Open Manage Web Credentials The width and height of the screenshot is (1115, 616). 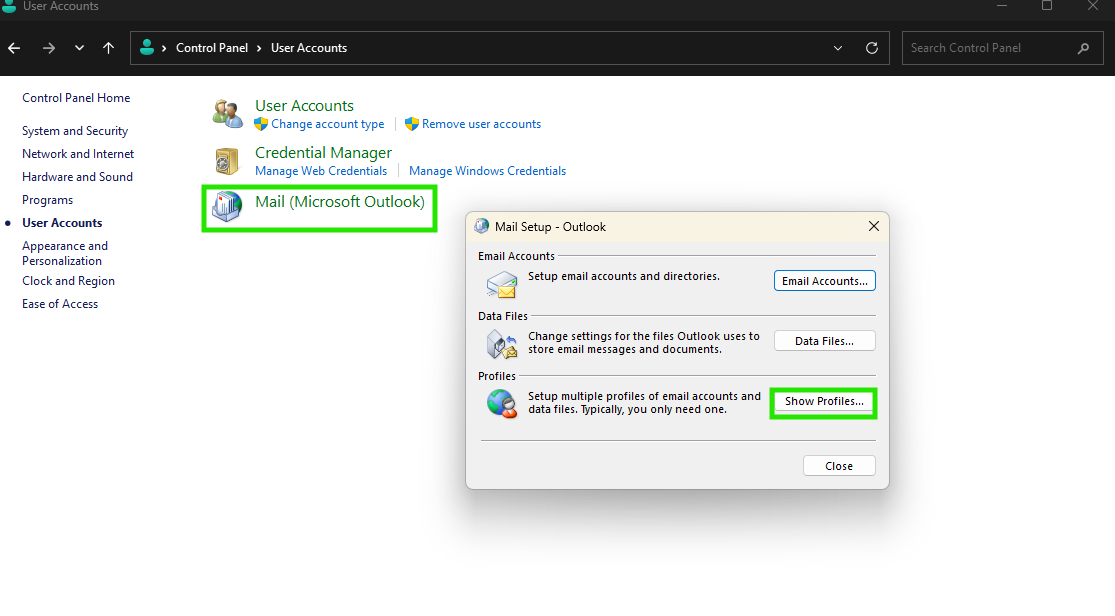(321, 171)
